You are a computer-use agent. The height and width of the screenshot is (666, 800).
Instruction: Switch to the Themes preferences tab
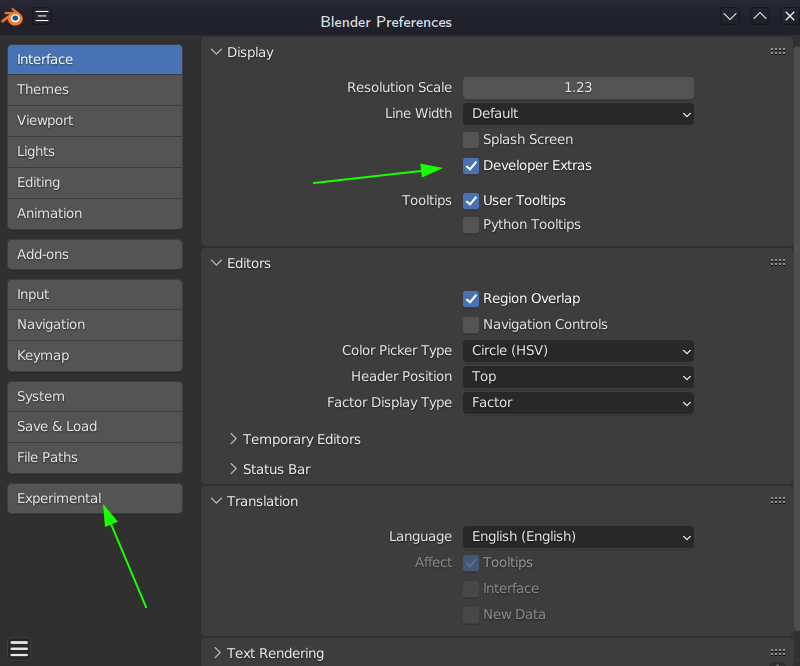(95, 90)
